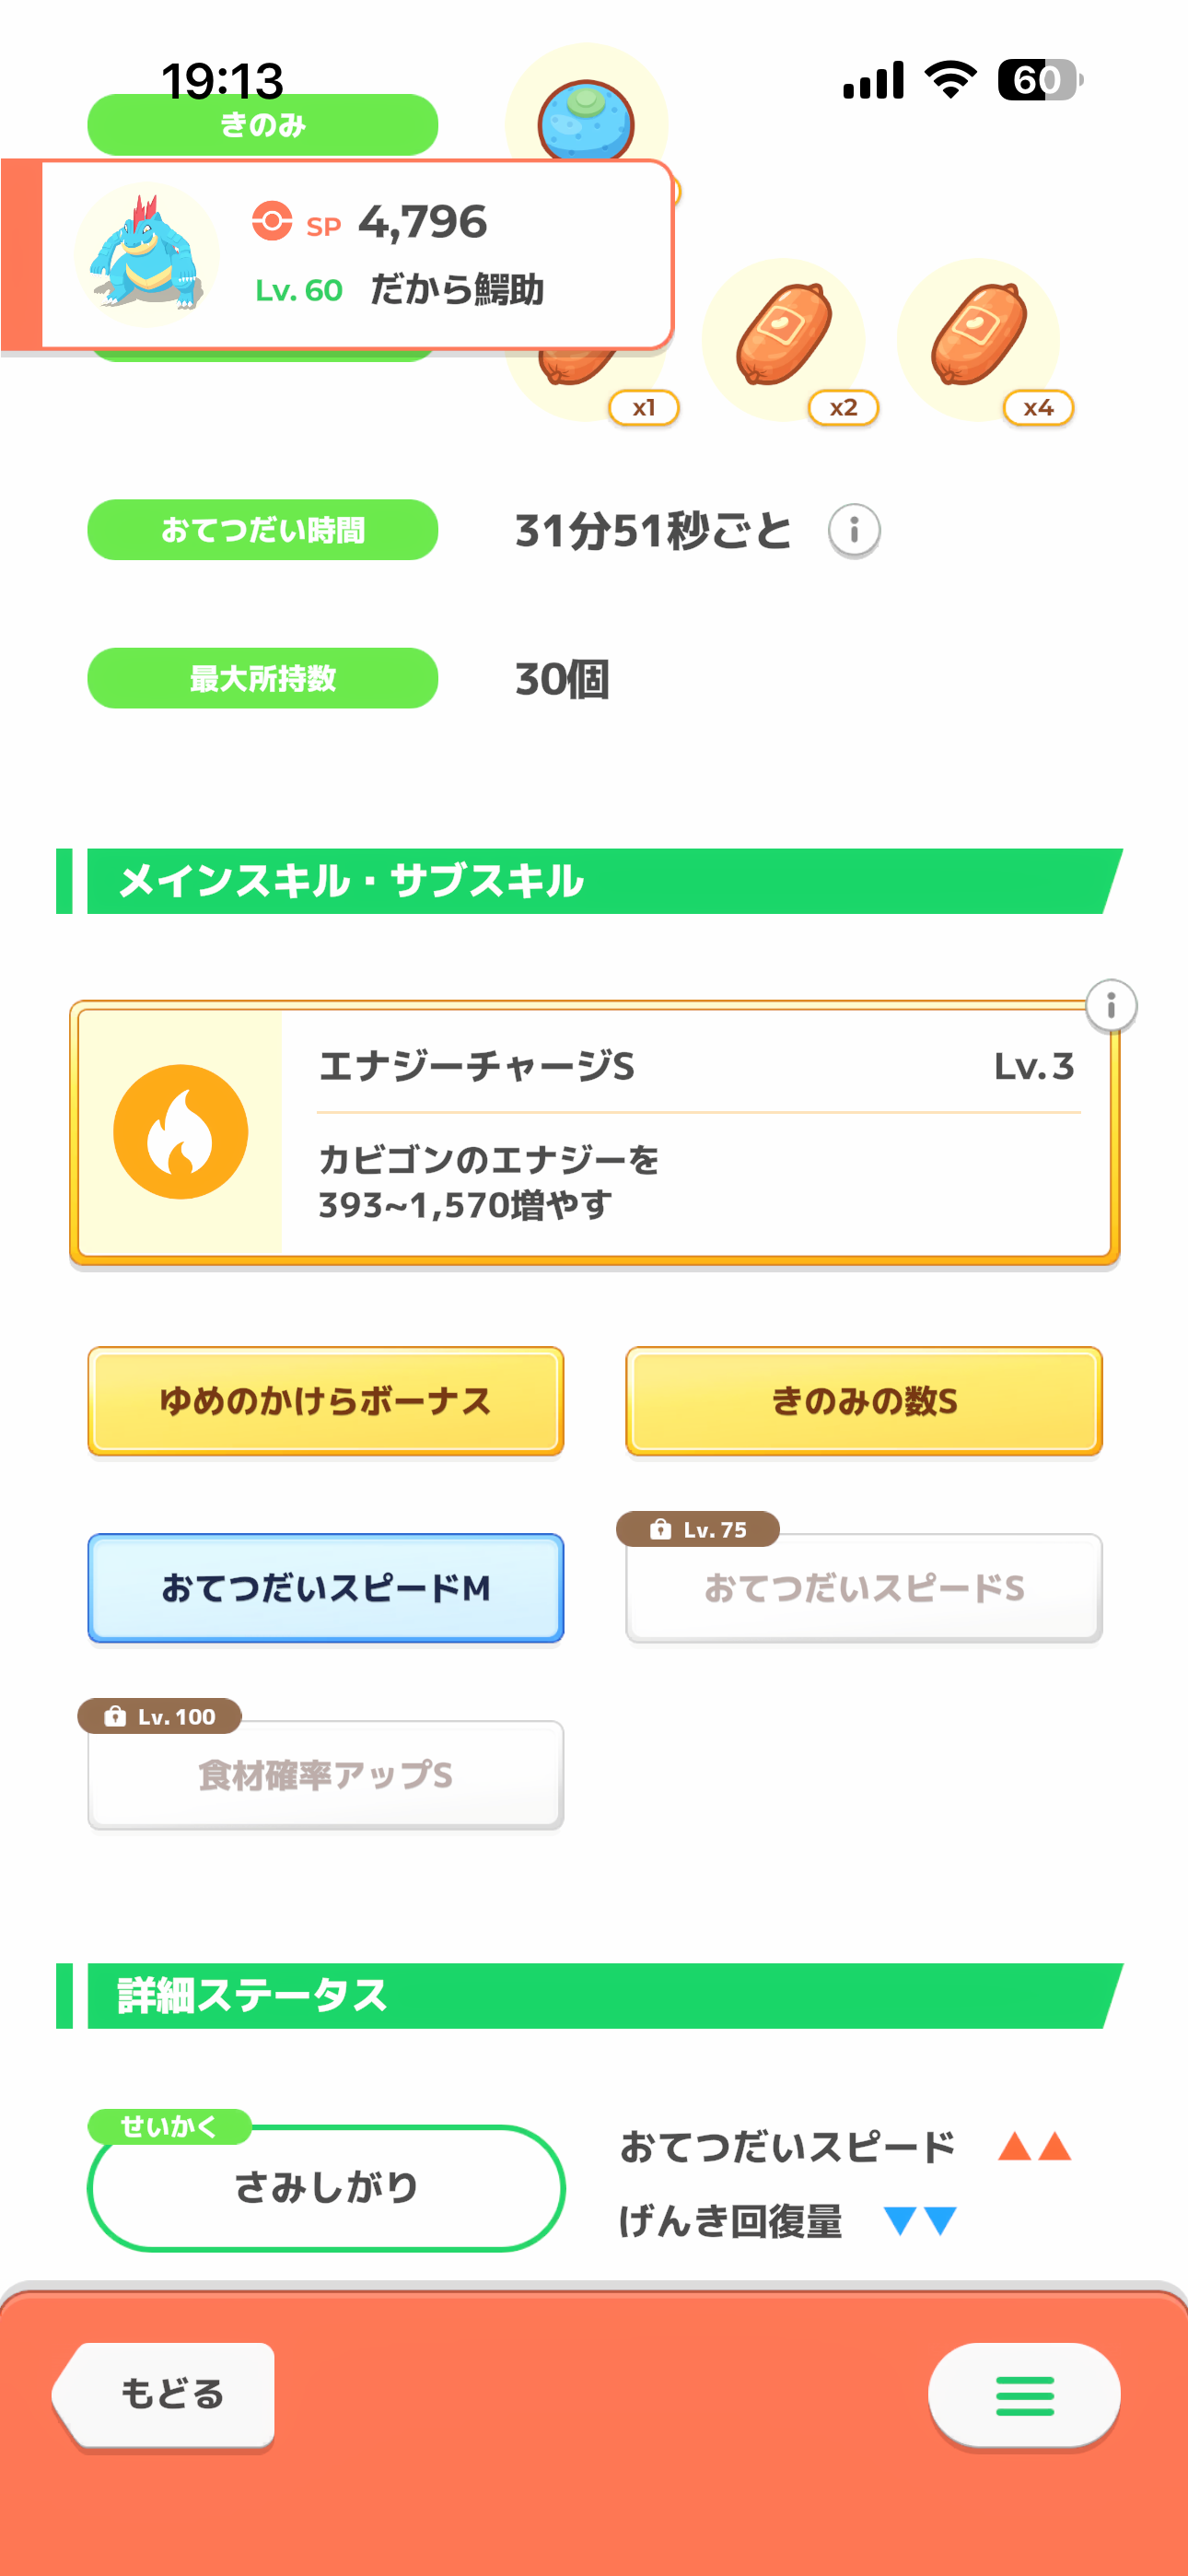Image resolution: width=1188 pixels, height=2576 pixels.
Task: Tap locked 食材確率アップS skill
Action: pos(326,1776)
